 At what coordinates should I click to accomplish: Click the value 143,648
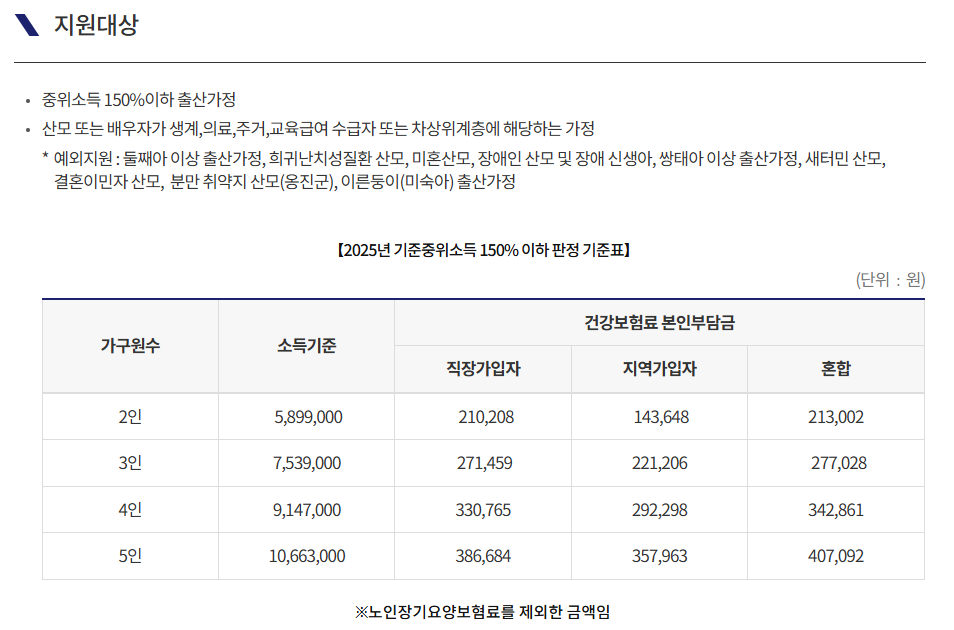coord(661,417)
